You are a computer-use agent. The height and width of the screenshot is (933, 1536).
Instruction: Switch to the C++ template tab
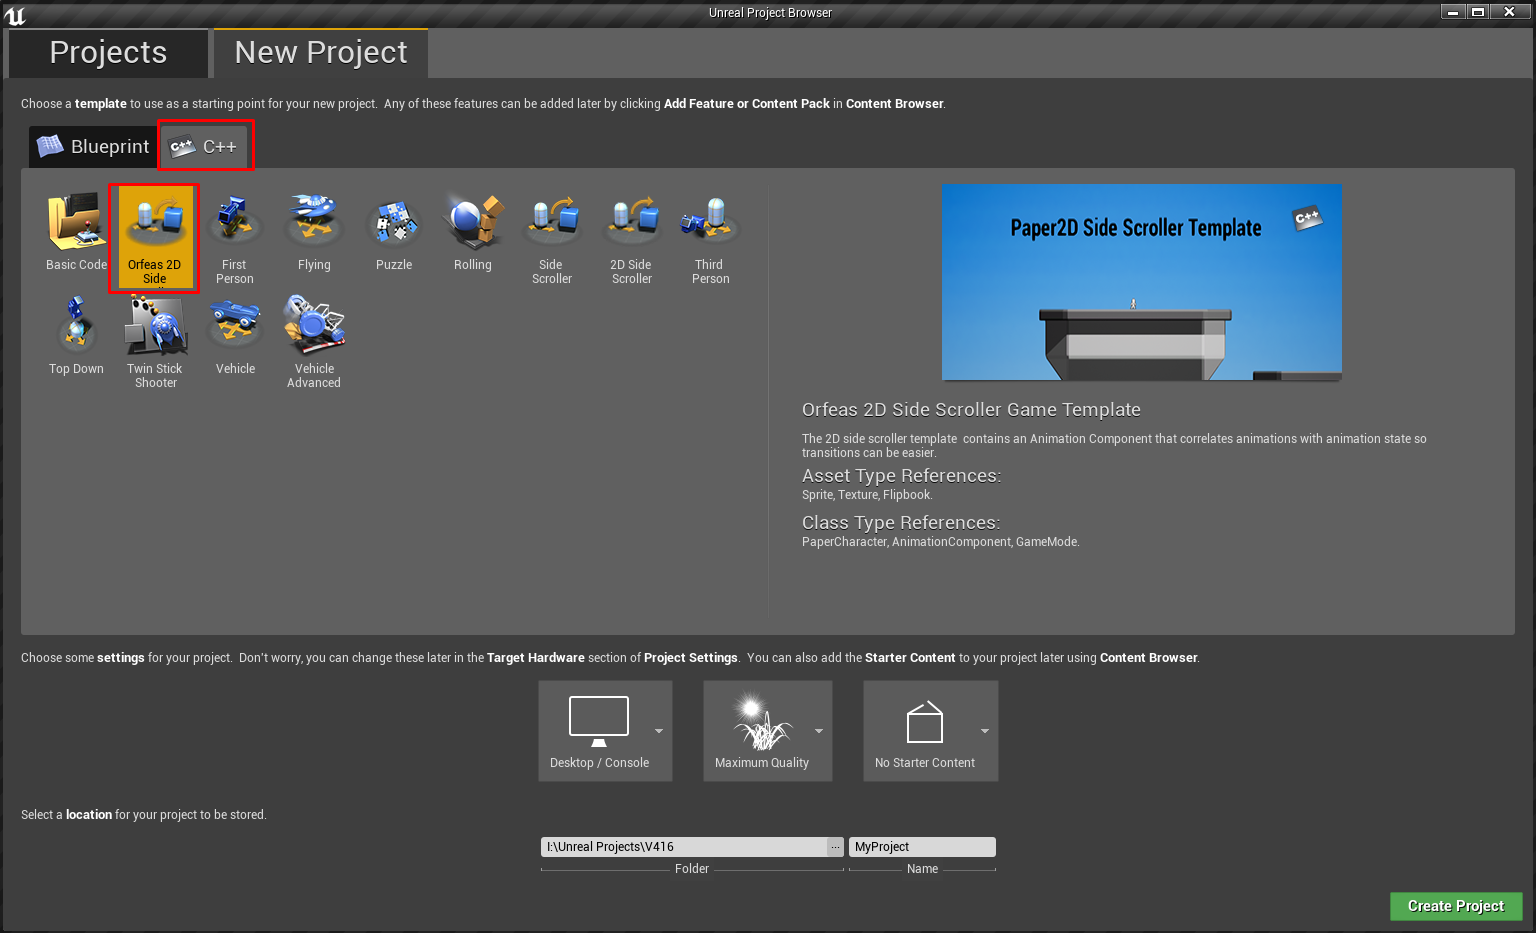pos(204,147)
